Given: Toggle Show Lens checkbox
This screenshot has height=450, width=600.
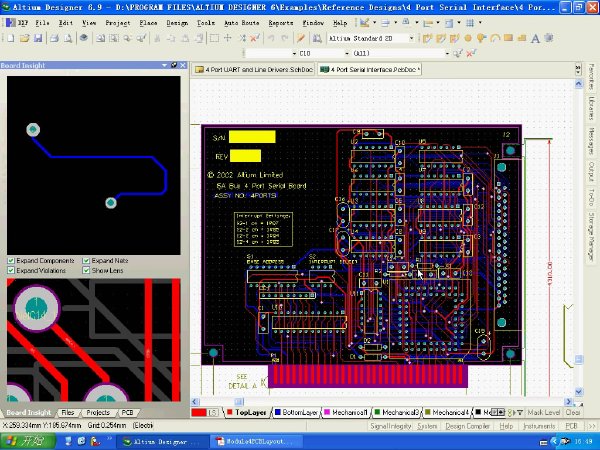Looking at the screenshot, I should [x=86, y=271].
